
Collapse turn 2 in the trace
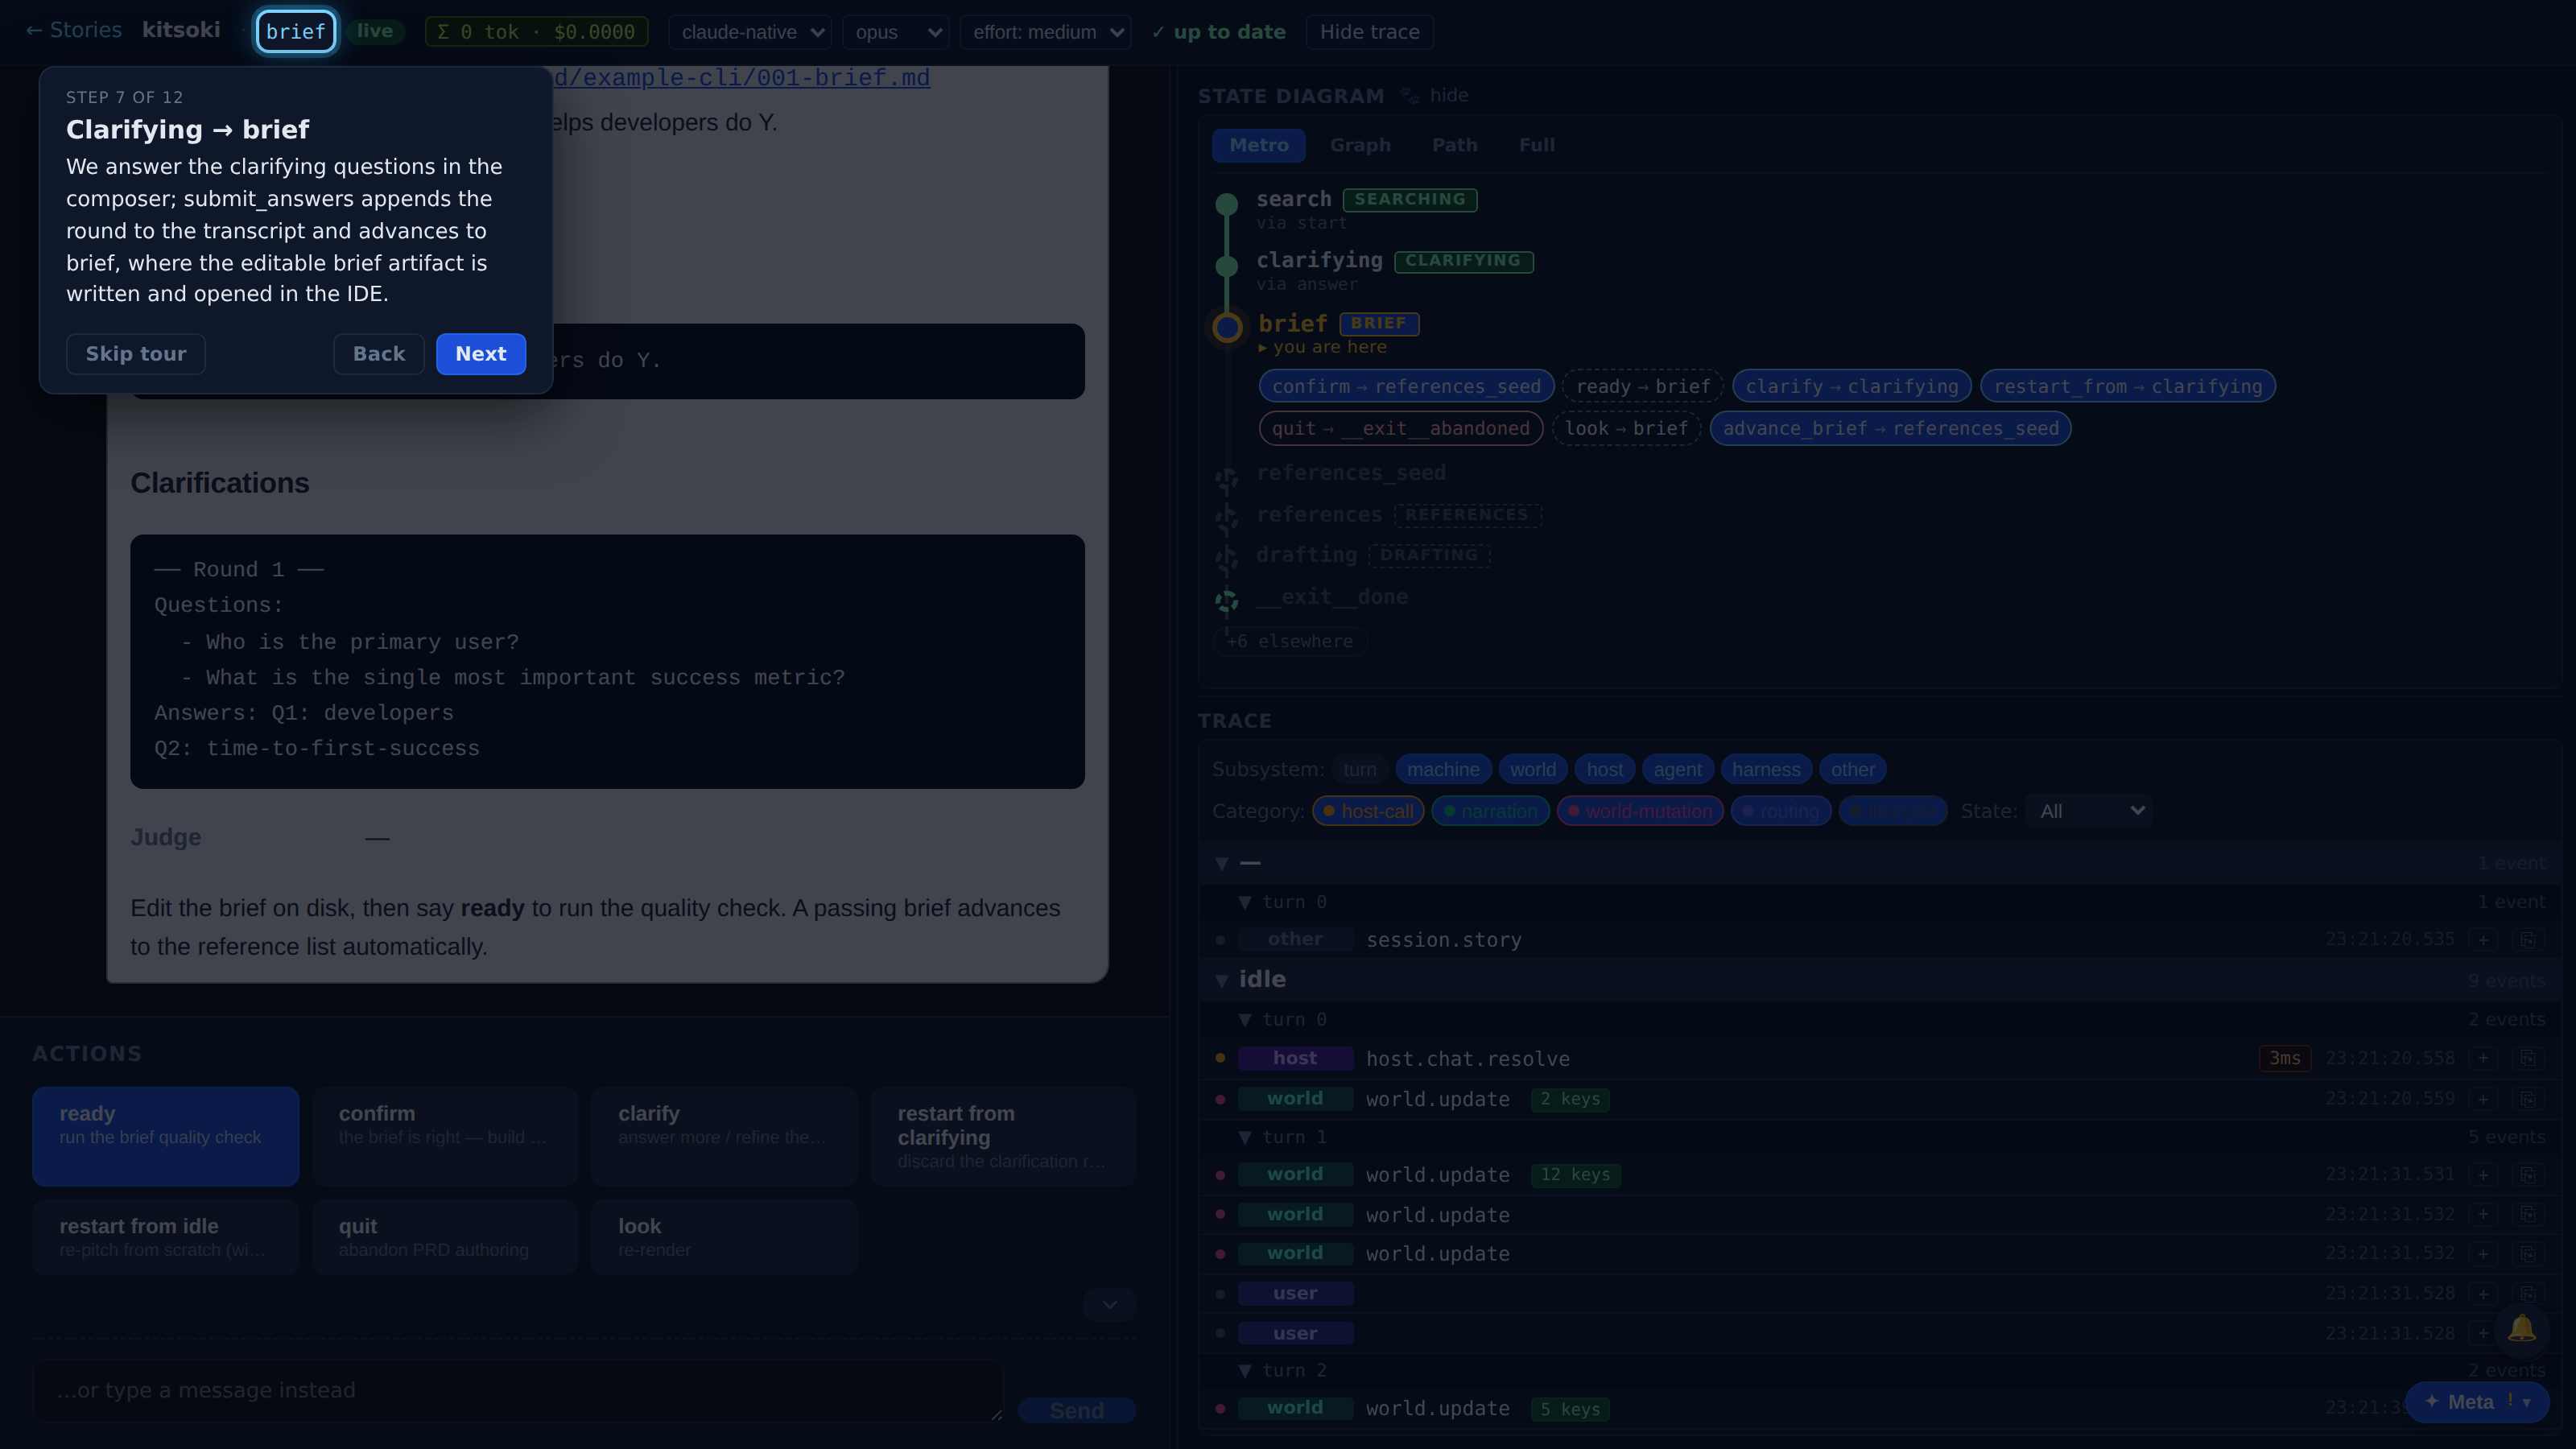(1245, 1370)
